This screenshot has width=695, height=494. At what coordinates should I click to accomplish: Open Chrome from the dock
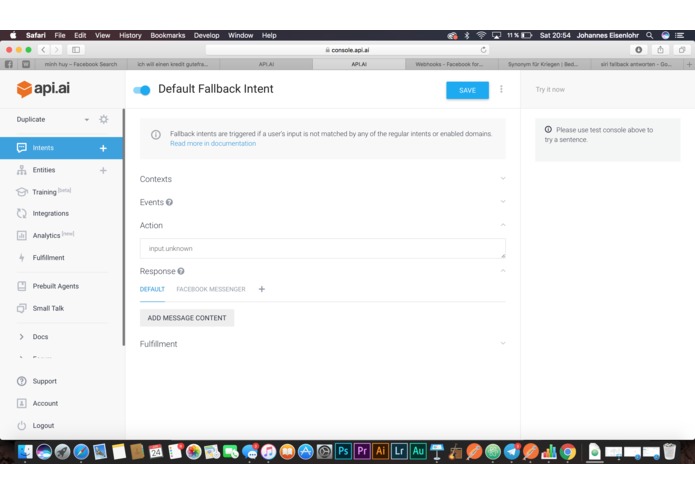pos(568,452)
